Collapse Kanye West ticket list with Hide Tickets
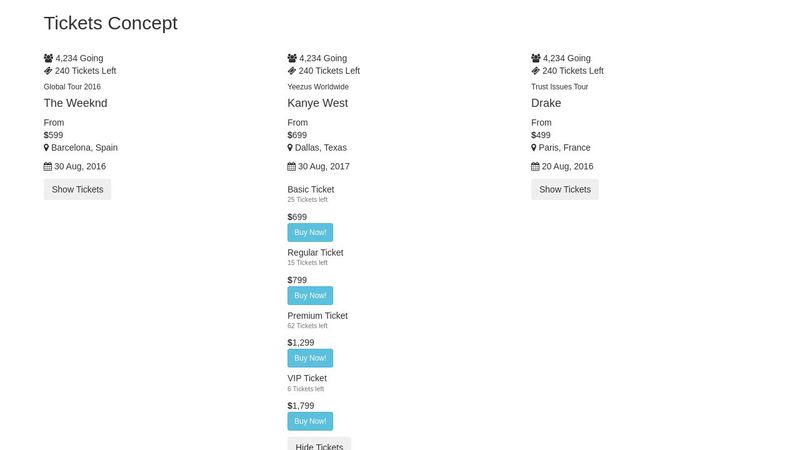The width and height of the screenshot is (800, 450). click(319, 446)
